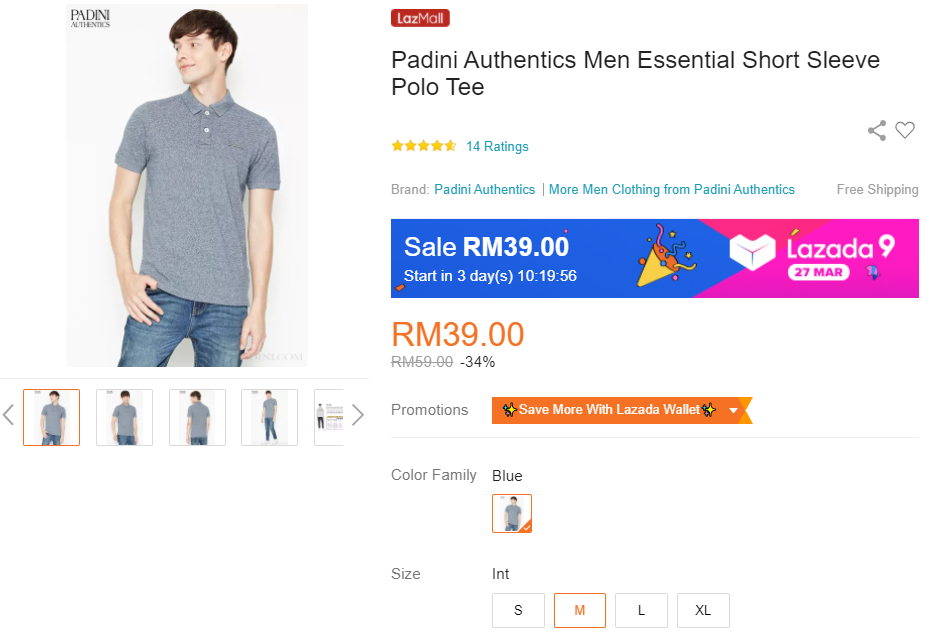Show next product thumbnails with right arrow
Image resolution: width=931 pixels, height=639 pixels.
click(357, 414)
